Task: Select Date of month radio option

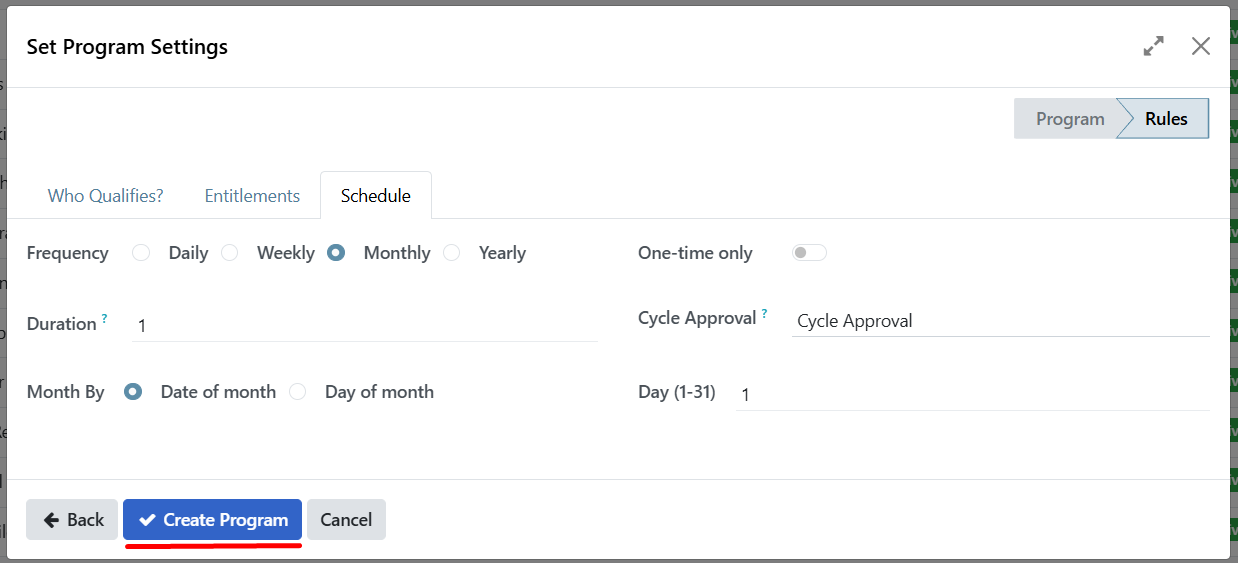Action: point(133,392)
